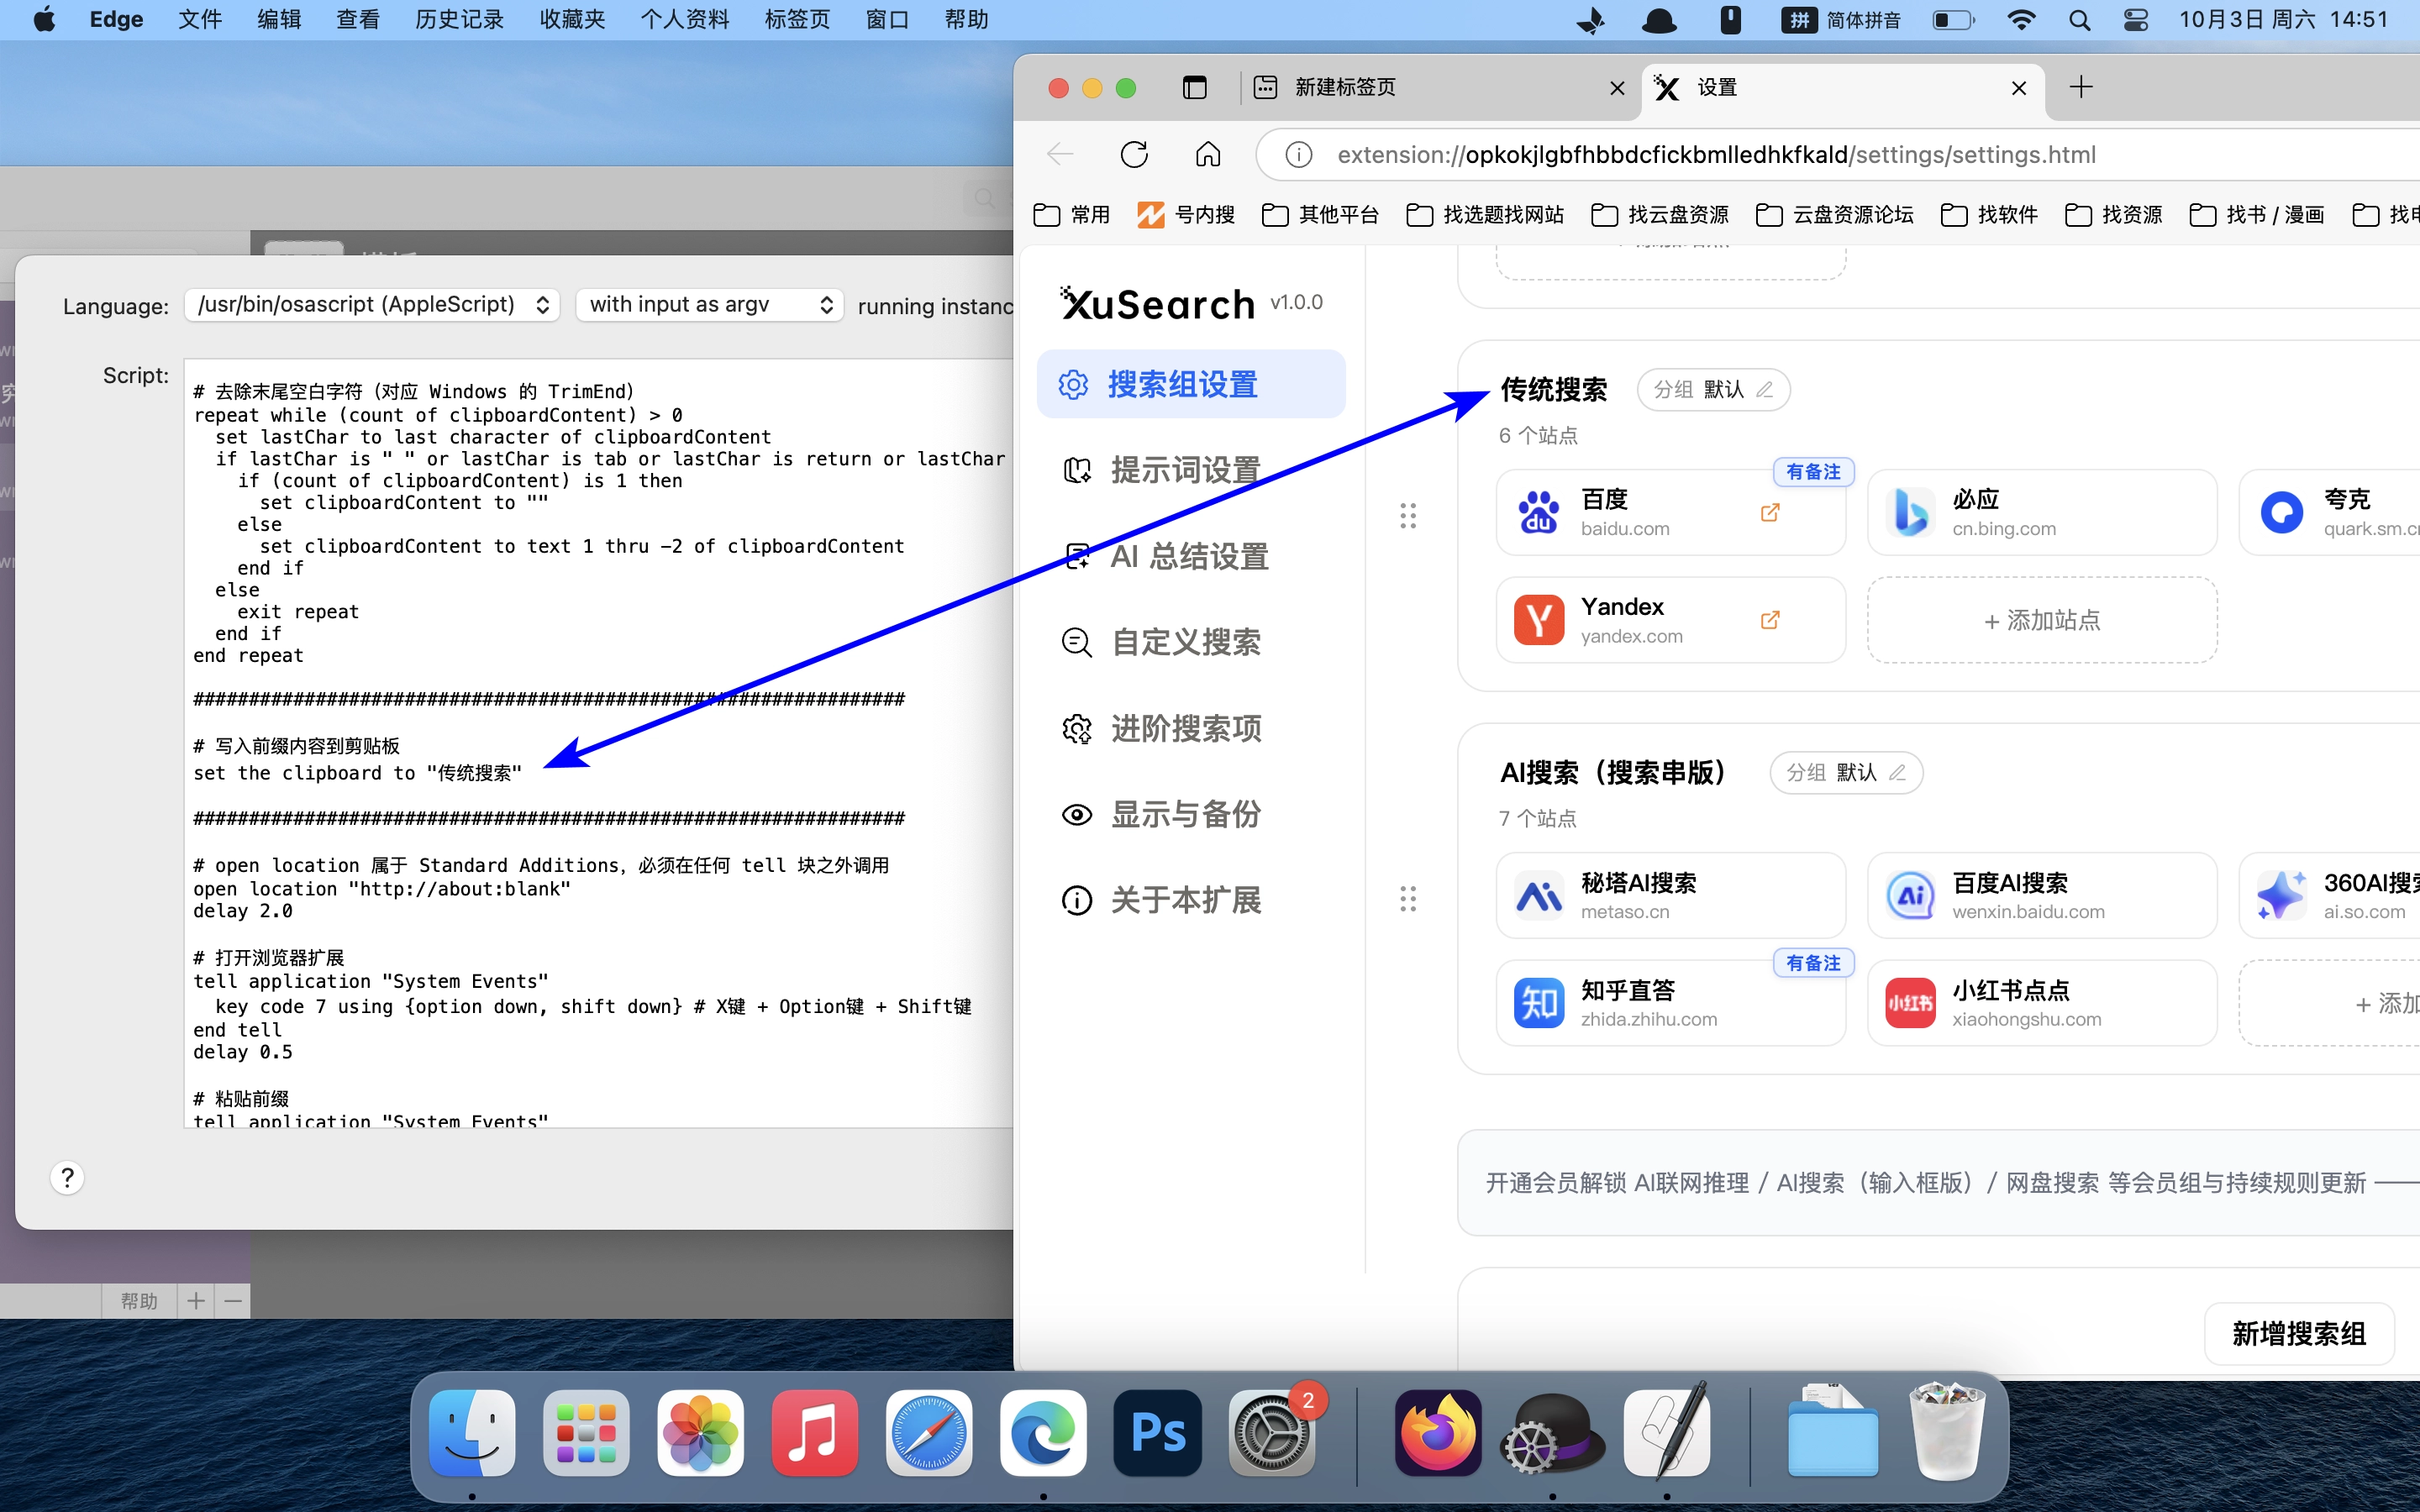
Task: Open the 找软件 bookmarks folder
Action: pyautogui.click(x=1988, y=214)
